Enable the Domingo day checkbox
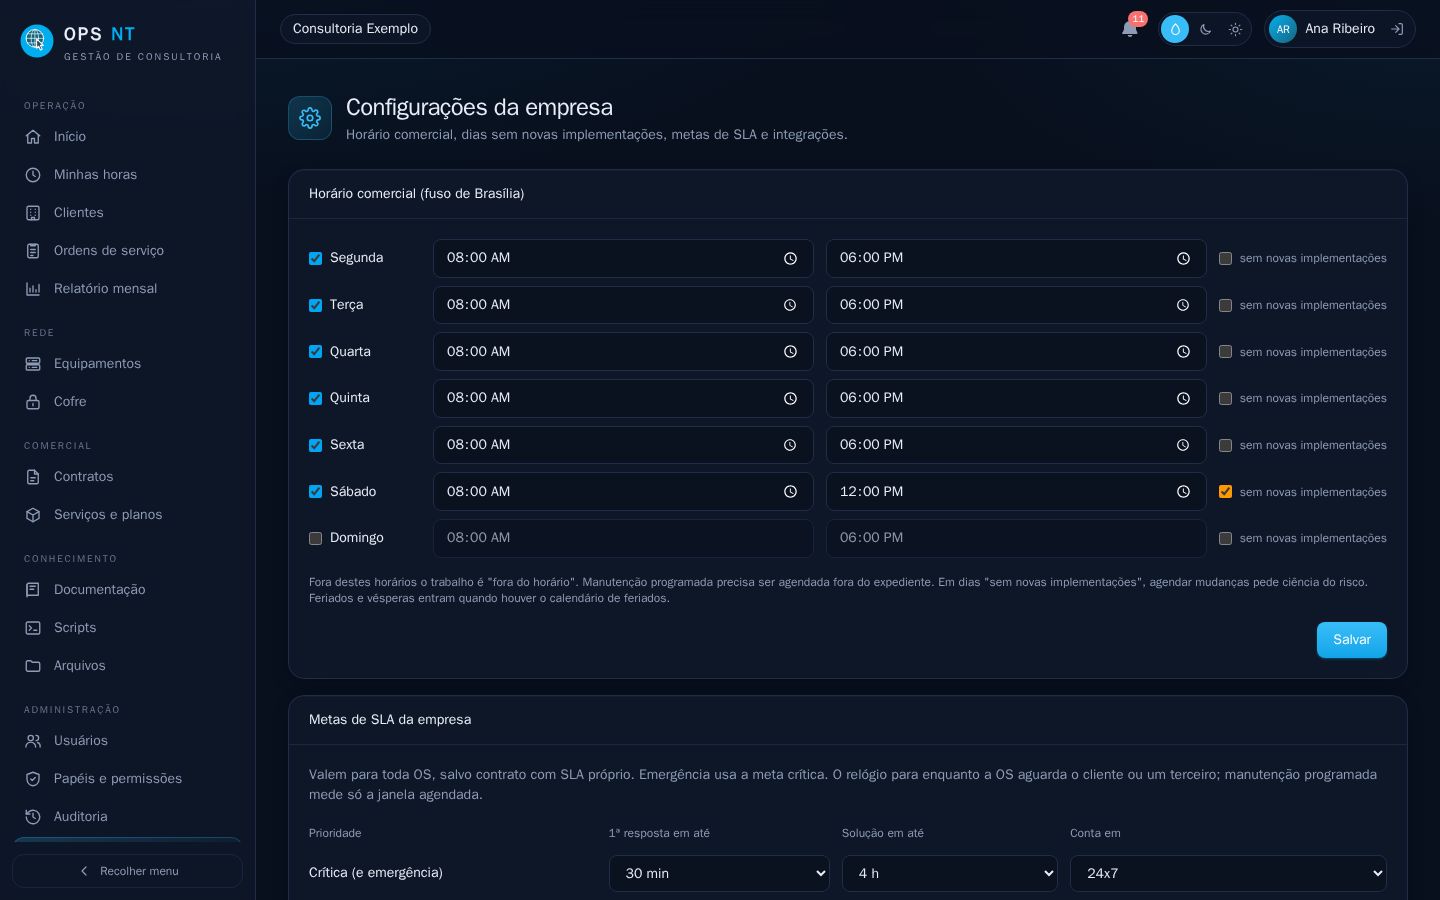This screenshot has width=1440, height=900. (x=315, y=538)
